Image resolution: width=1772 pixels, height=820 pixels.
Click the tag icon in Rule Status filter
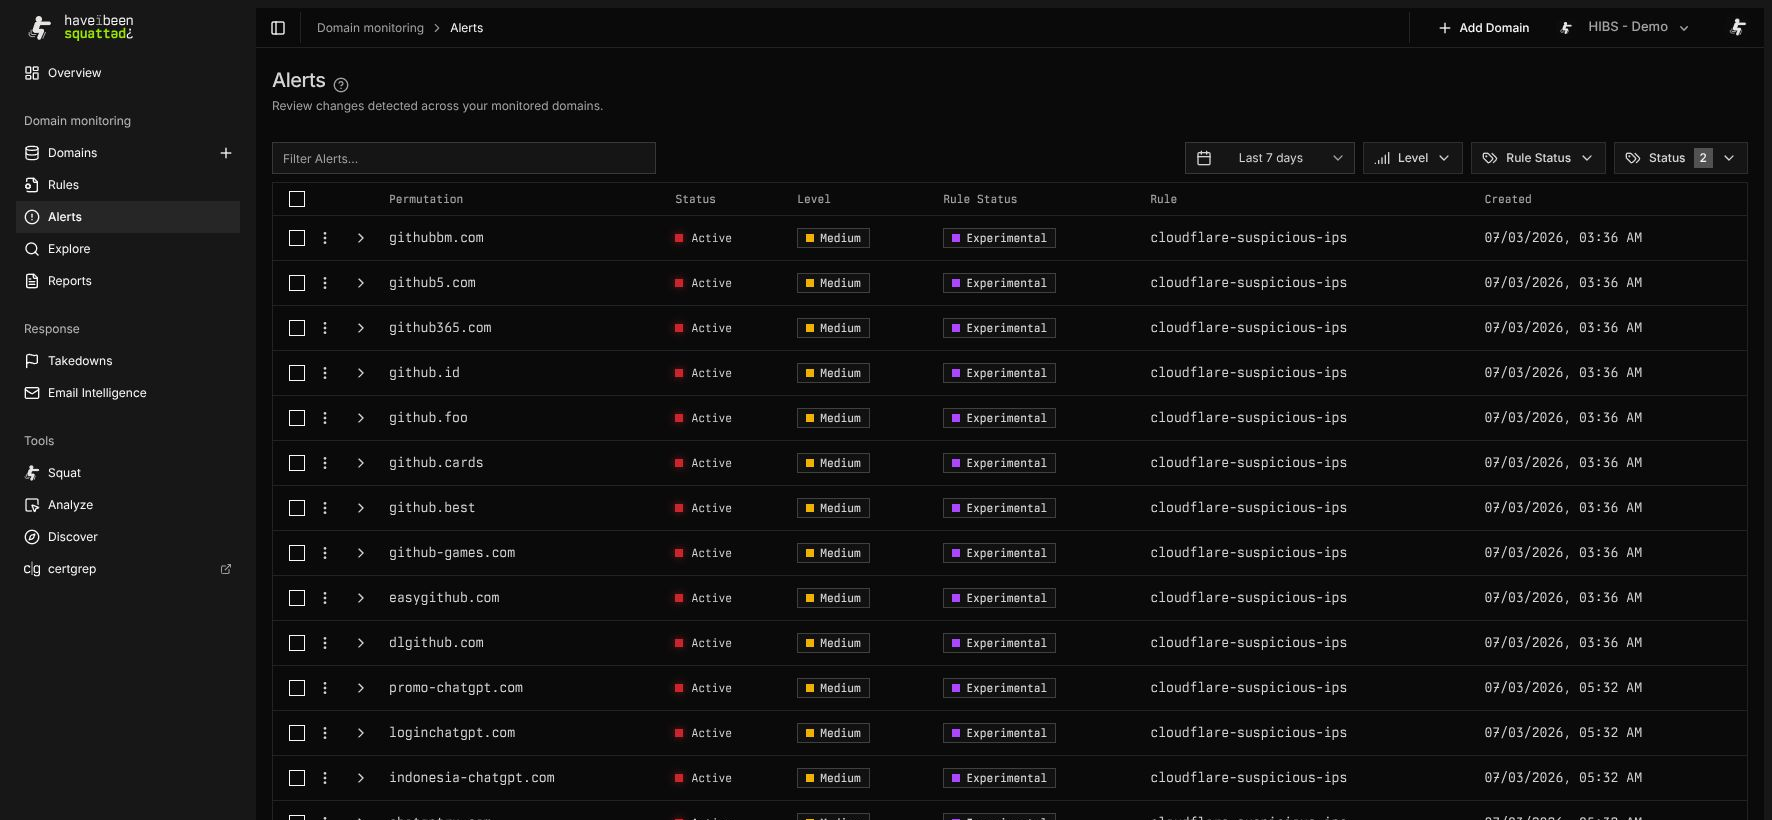coord(1489,158)
